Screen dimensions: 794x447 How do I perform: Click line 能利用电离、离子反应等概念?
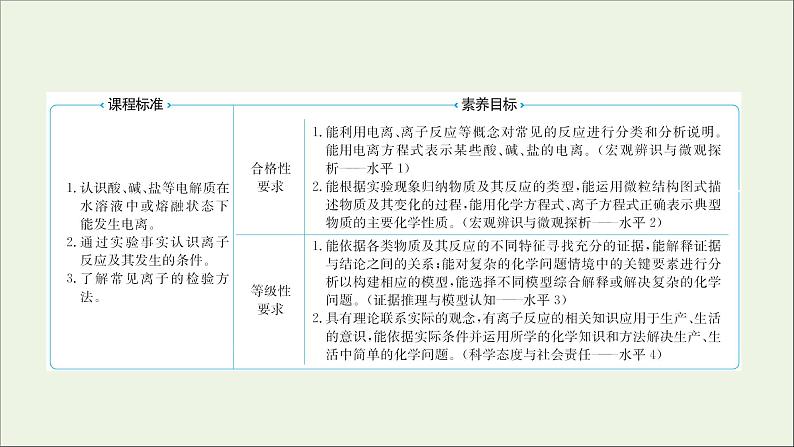[x=517, y=133]
